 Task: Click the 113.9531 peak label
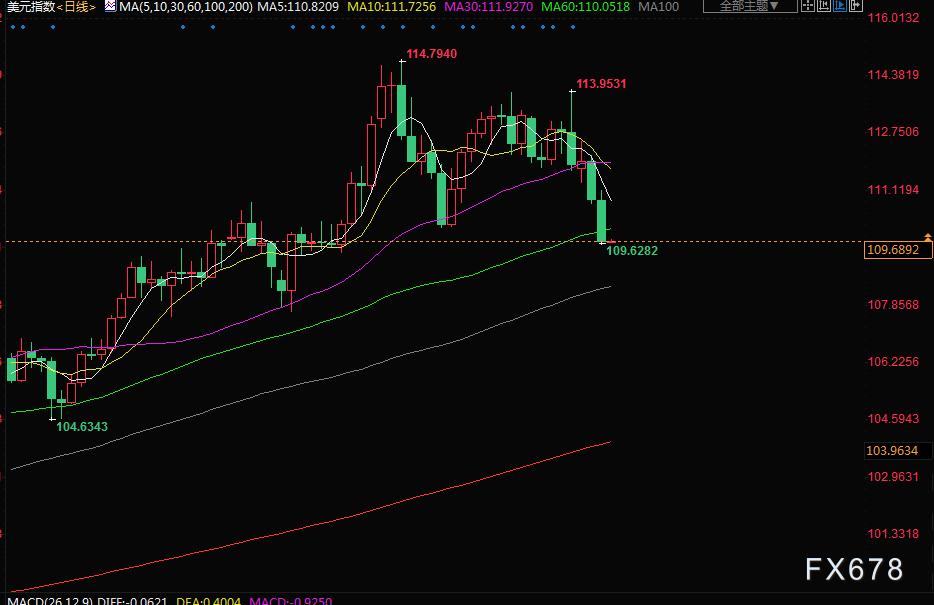(x=601, y=84)
